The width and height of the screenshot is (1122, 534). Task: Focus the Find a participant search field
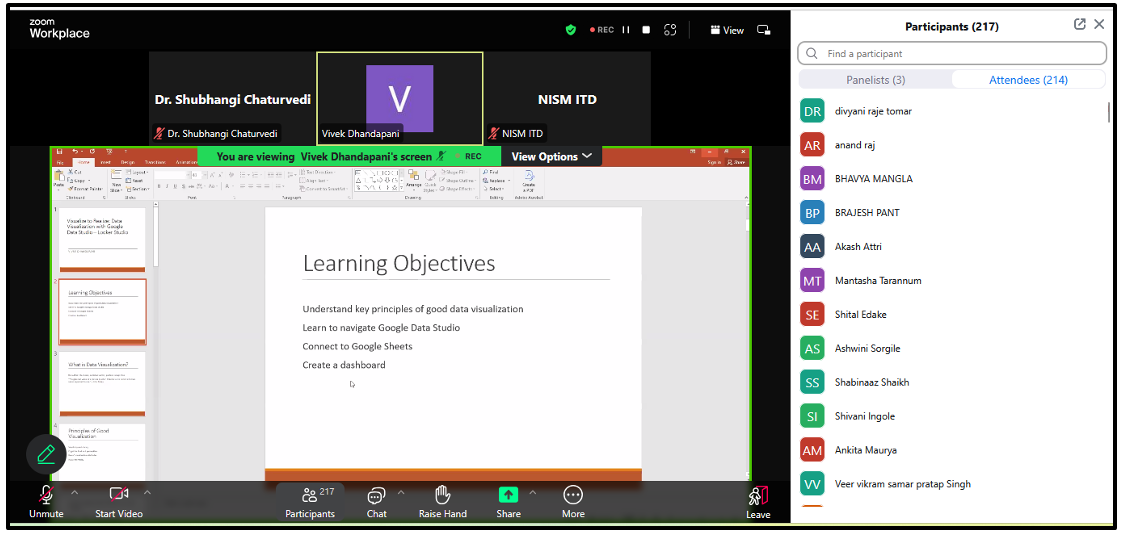click(x=952, y=53)
